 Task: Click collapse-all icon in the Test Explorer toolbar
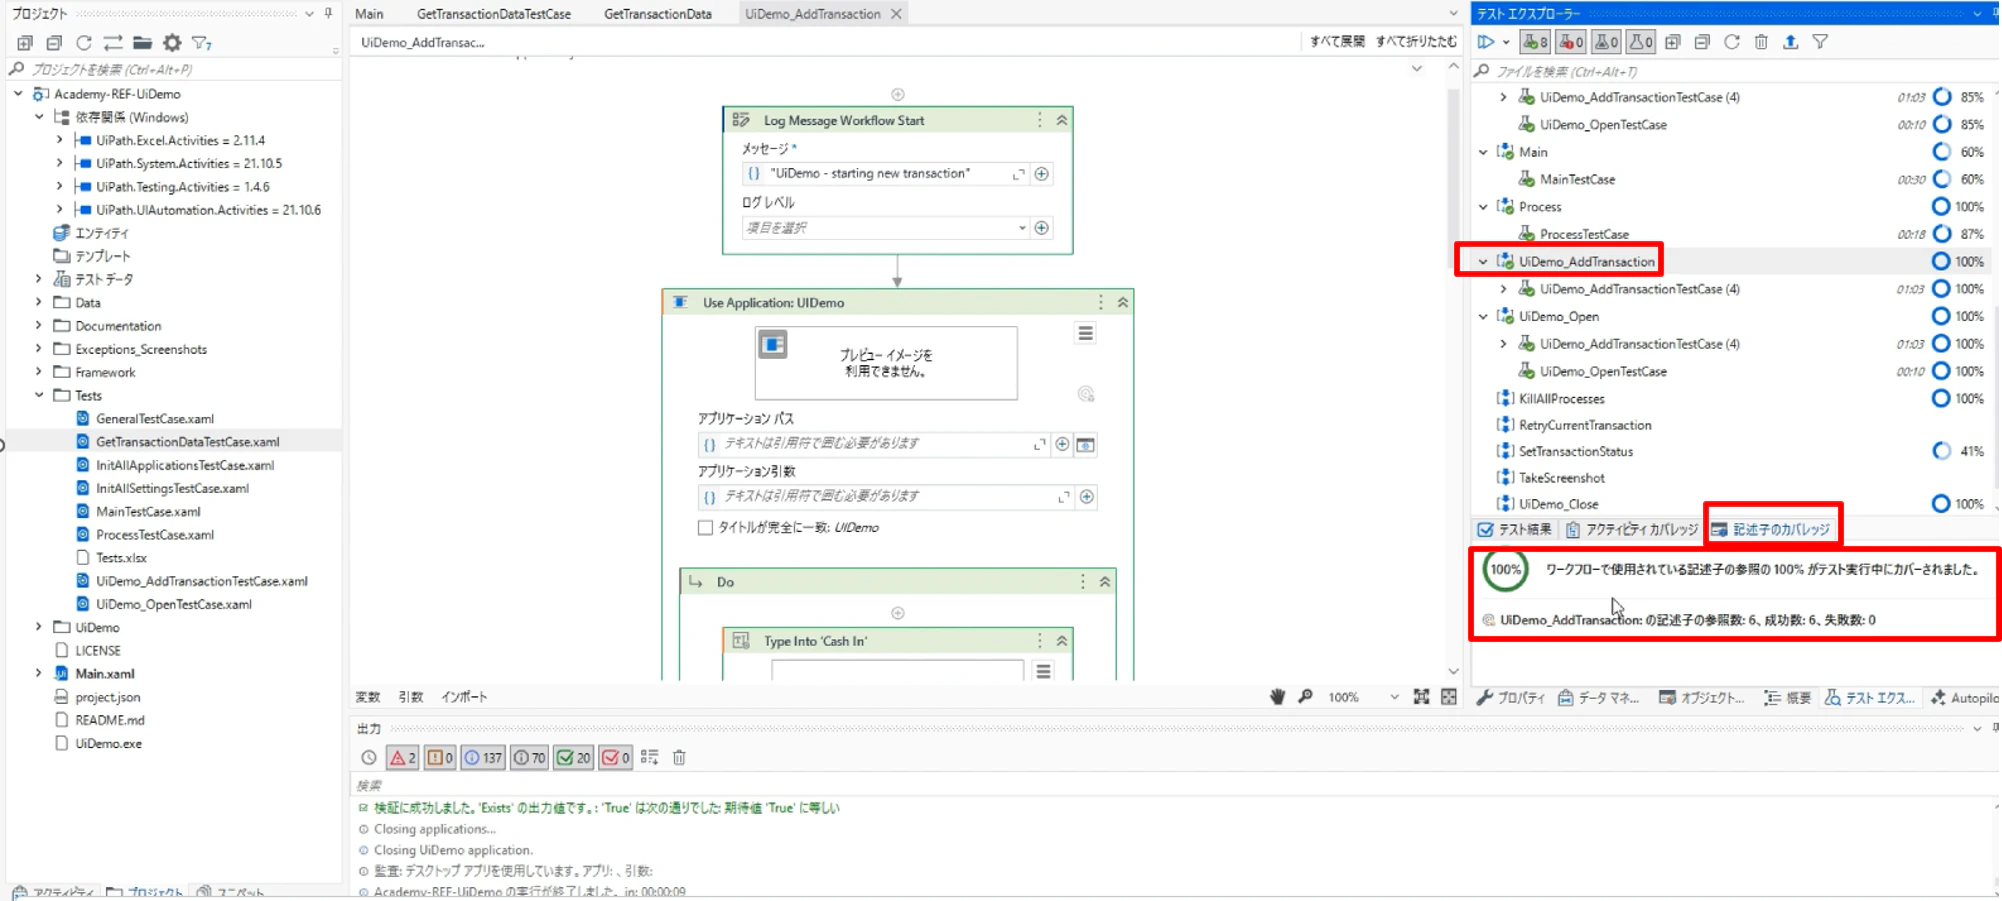[1702, 42]
